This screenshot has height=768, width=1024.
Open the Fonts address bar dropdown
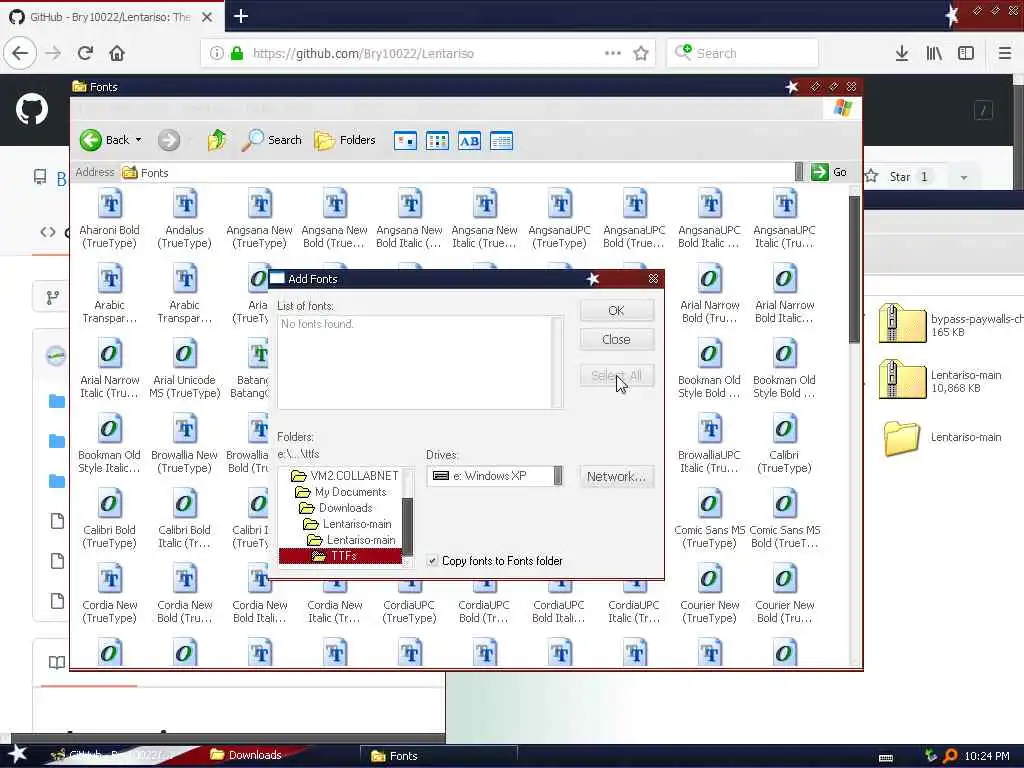pyautogui.click(x=799, y=172)
